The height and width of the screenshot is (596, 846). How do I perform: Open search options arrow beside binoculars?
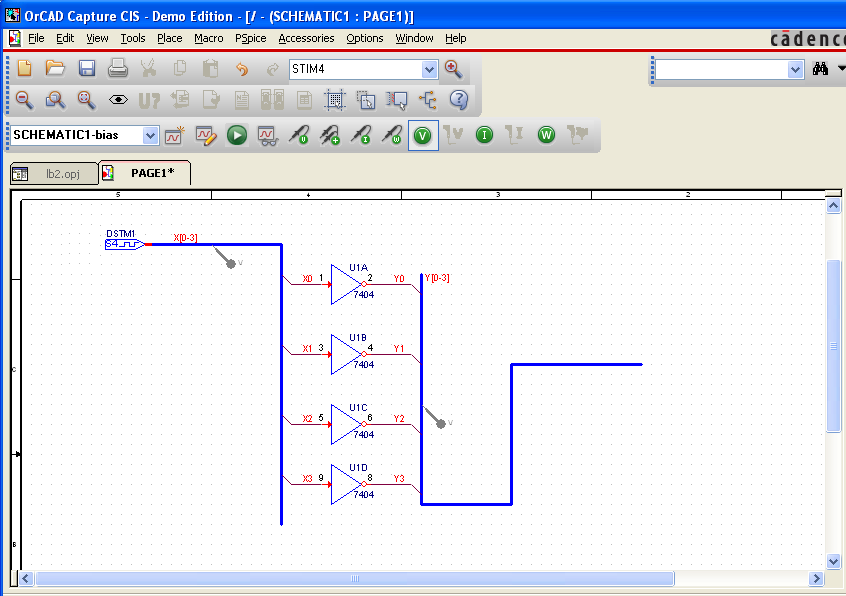tap(841, 68)
